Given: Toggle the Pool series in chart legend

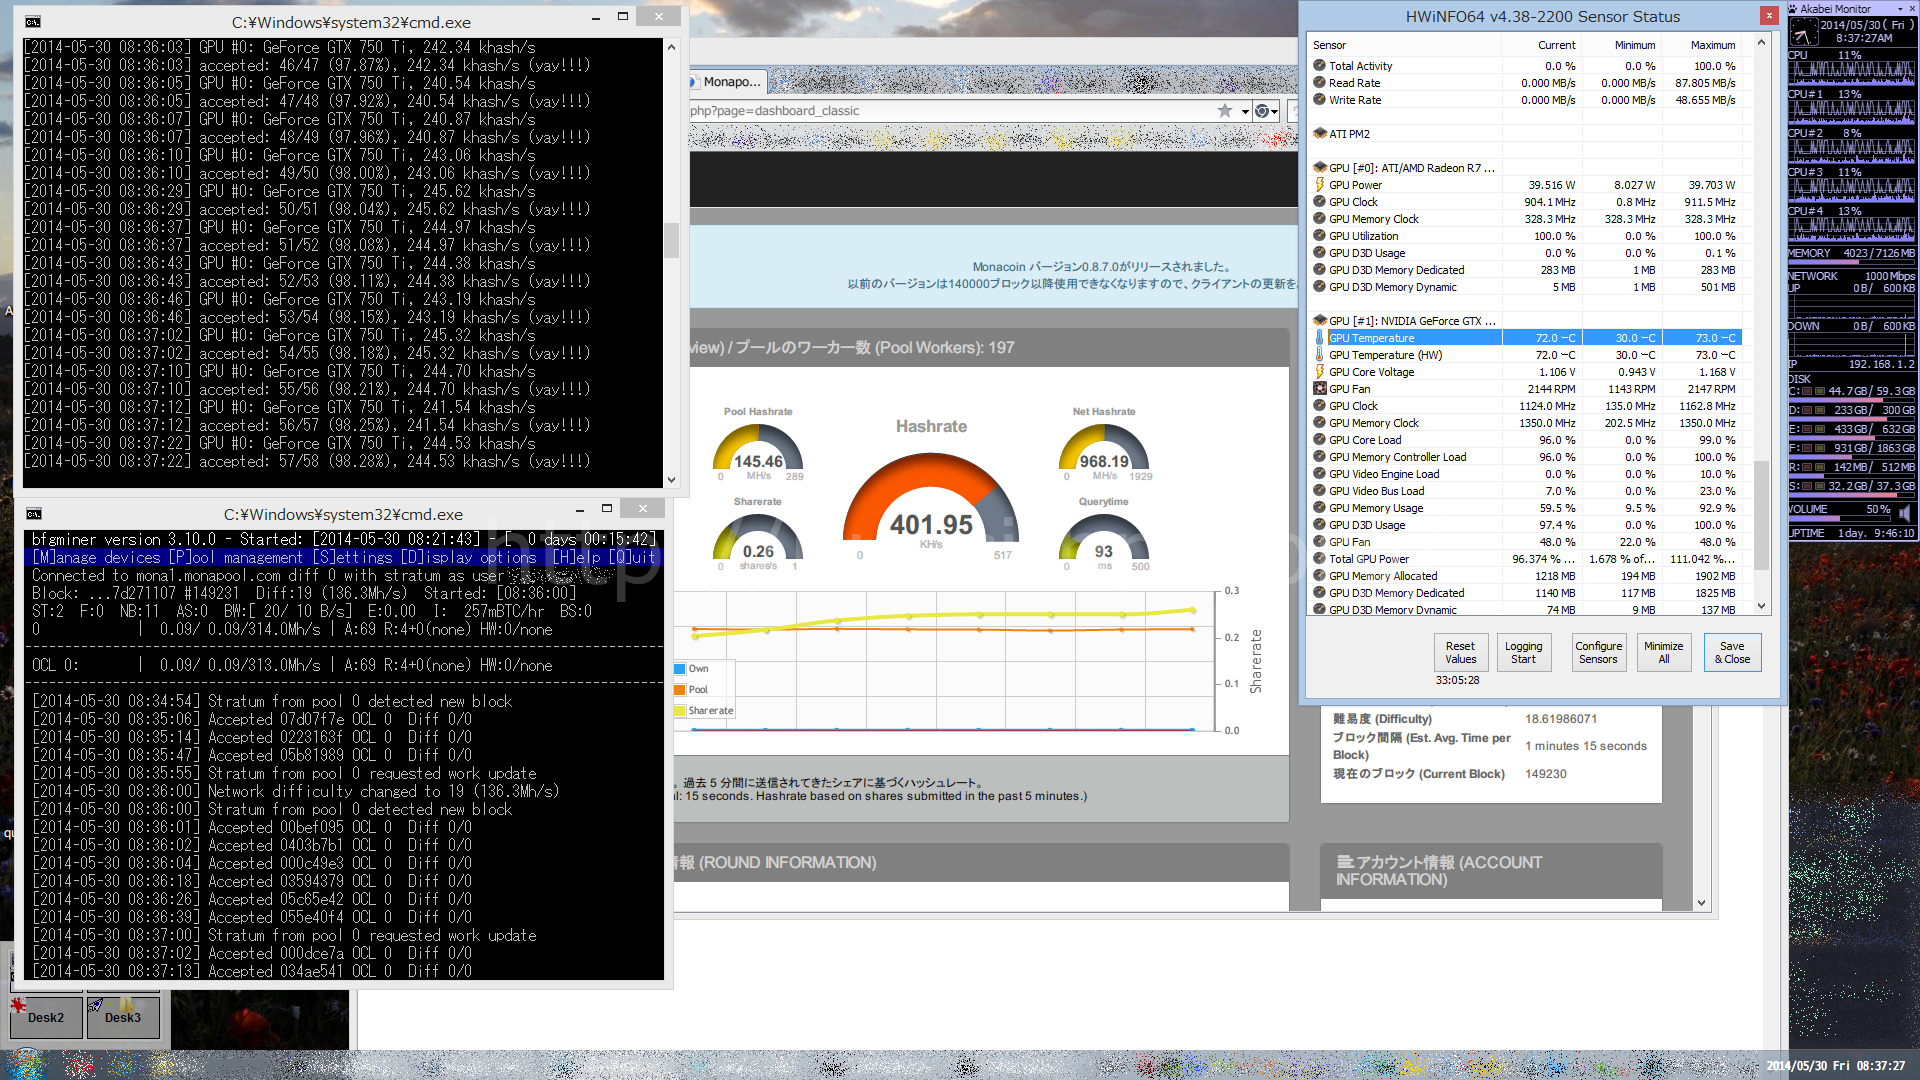Looking at the screenshot, I should point(692,690).
